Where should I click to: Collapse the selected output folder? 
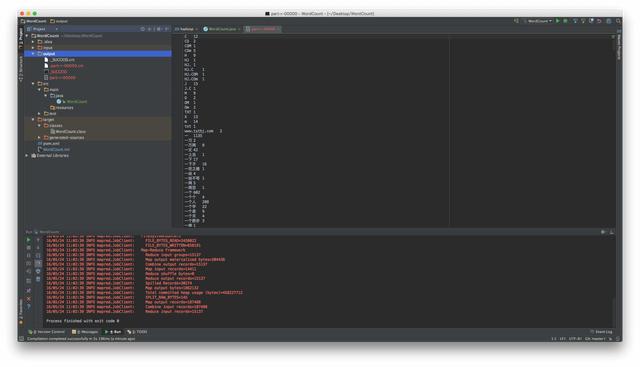pyautogui.click(x=33, y=53)
